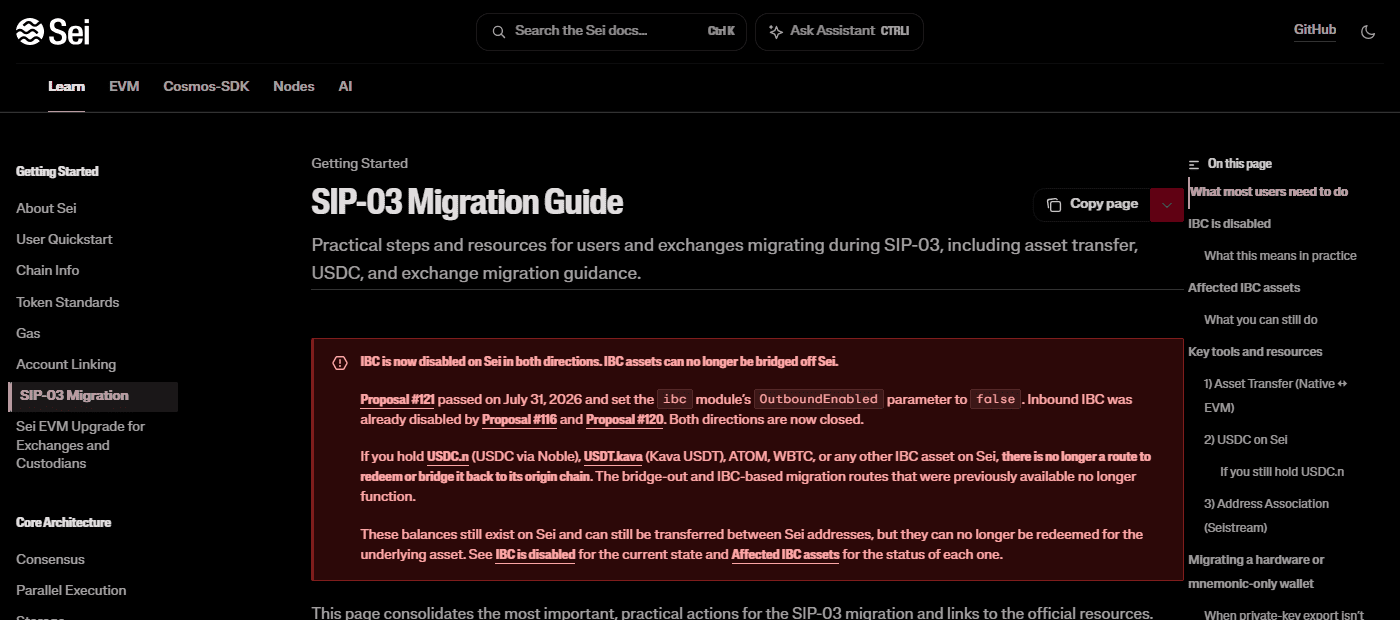Switch to the Cosmos-SDK tab
The image size is (1400, 620).
(206, 87)
